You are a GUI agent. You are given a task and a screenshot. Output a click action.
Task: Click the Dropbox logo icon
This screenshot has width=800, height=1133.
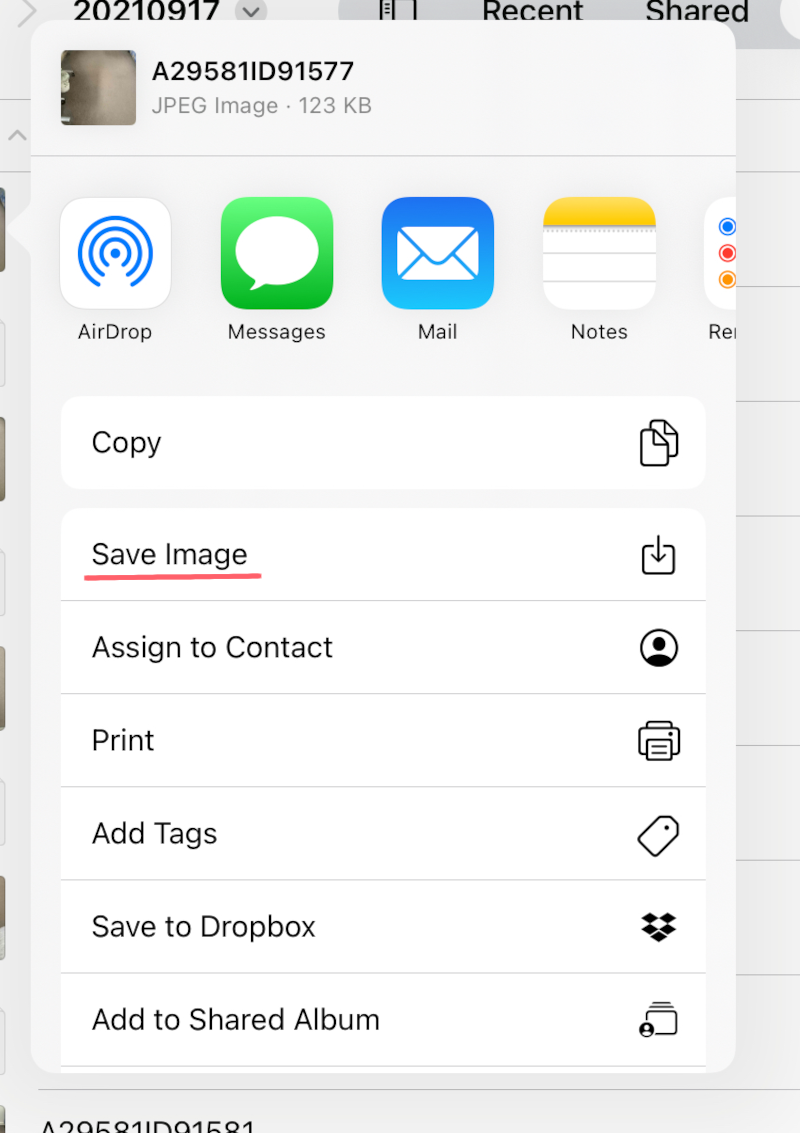coord(658,927)
